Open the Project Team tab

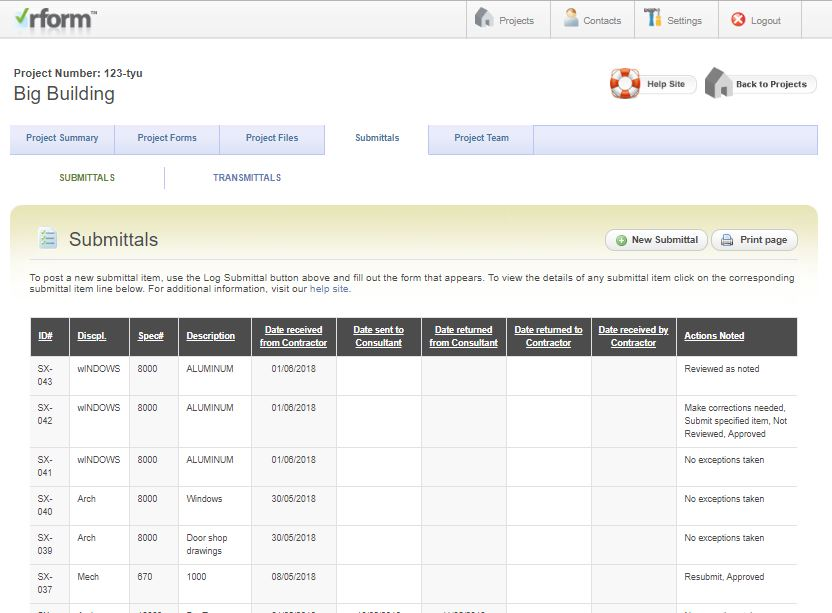(x=479, y=139)
